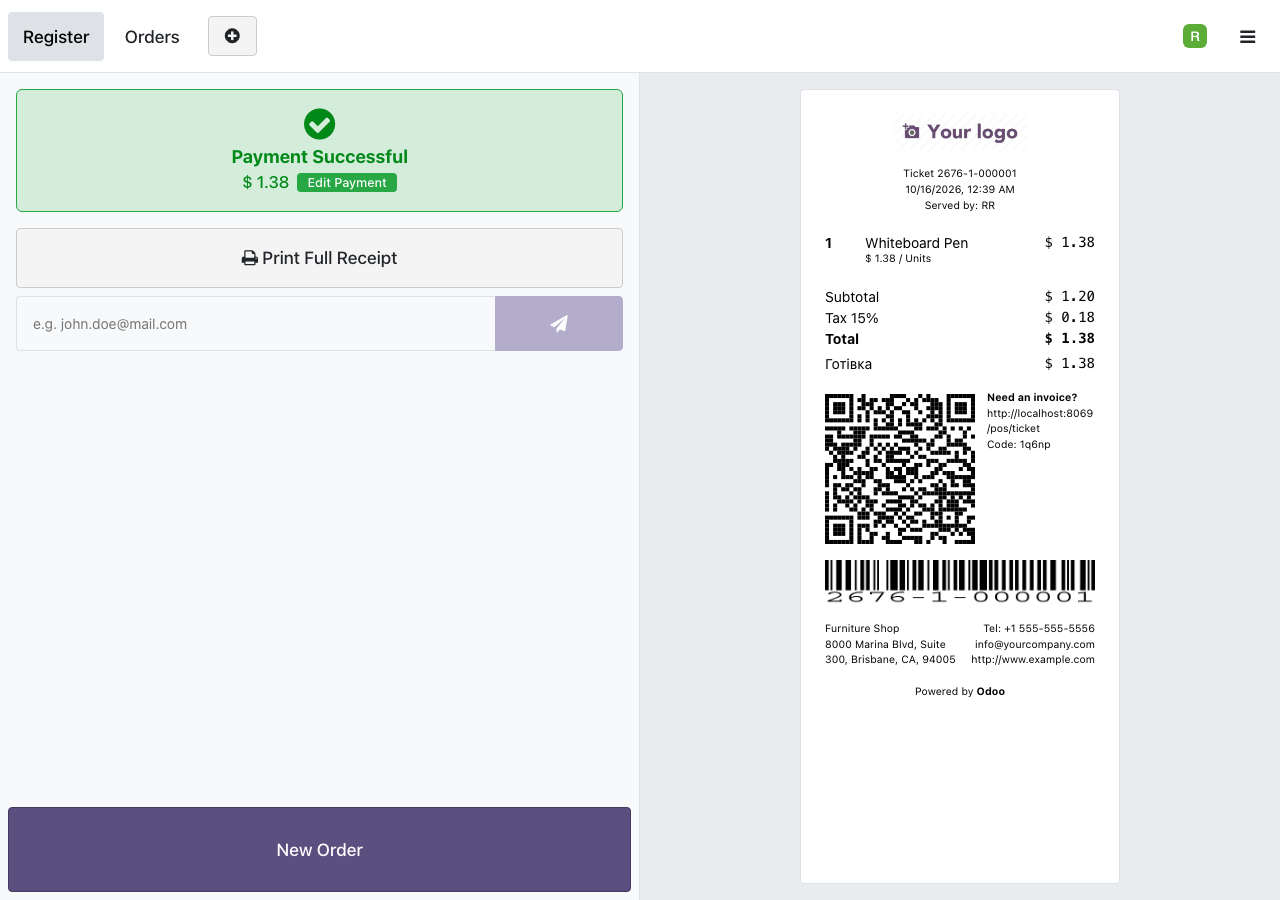Click the receipt date 10/16/2026, 12:39 AM
Screen dimensions: 1280x900
[960, 189]
